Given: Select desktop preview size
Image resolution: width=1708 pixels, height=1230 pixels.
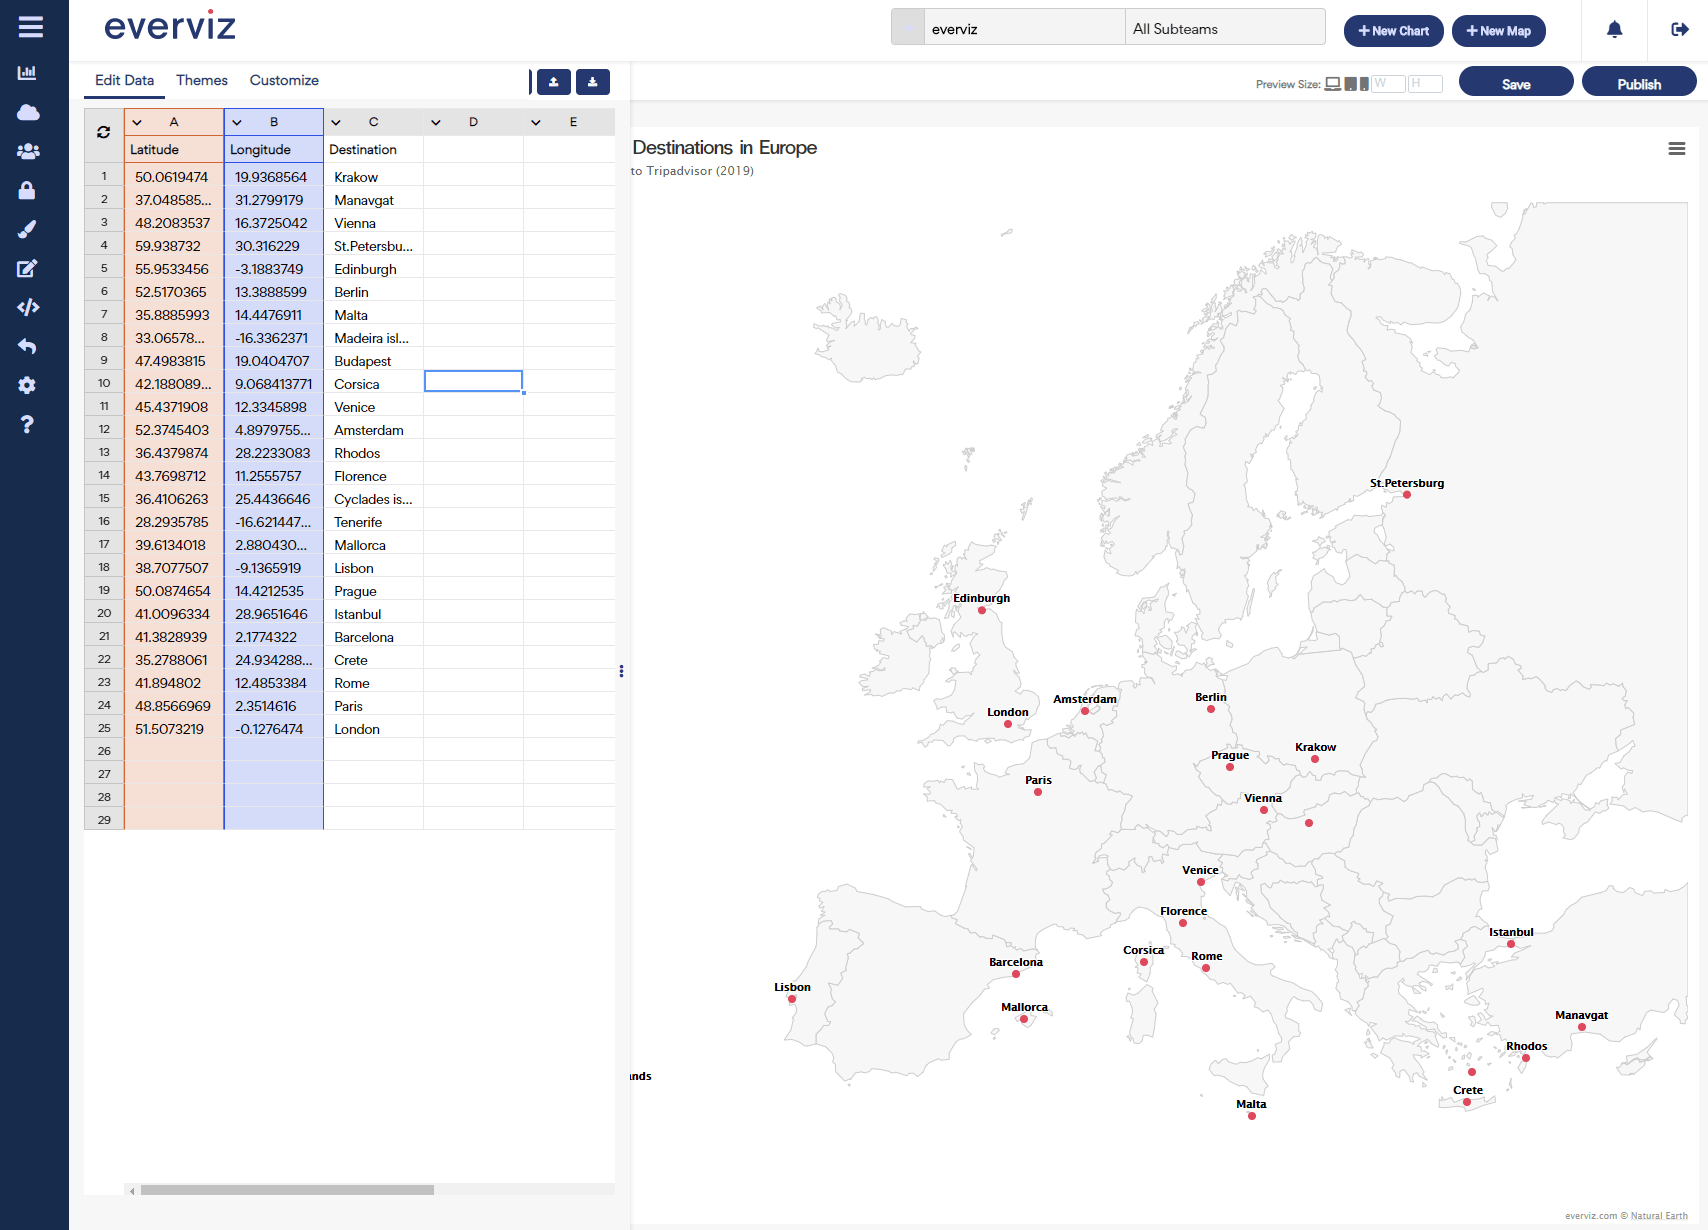Looking at the screenshot, I should (1332, 84).
